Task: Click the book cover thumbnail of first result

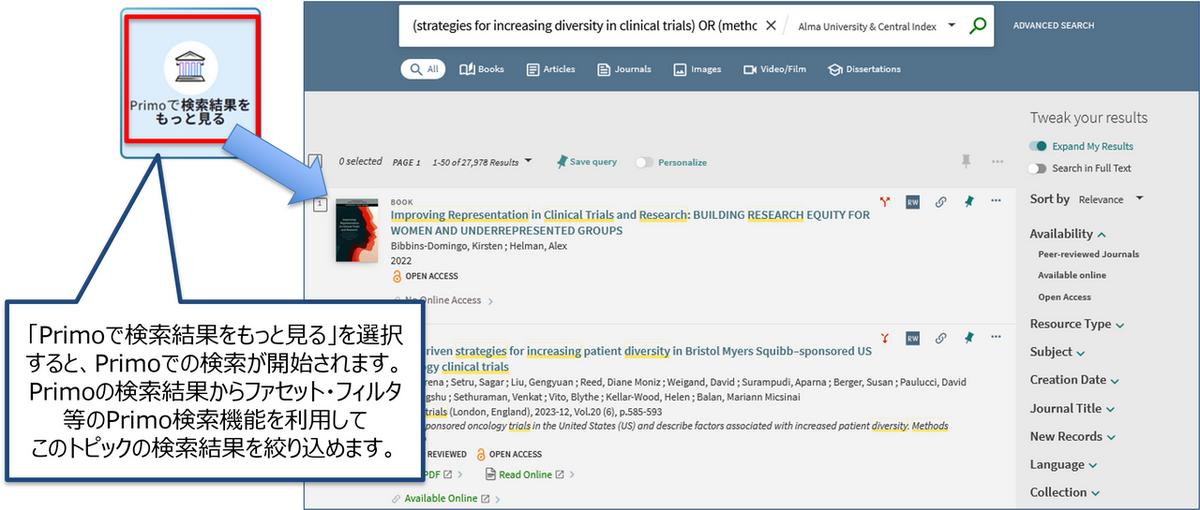Action: (x=357, y=230)
